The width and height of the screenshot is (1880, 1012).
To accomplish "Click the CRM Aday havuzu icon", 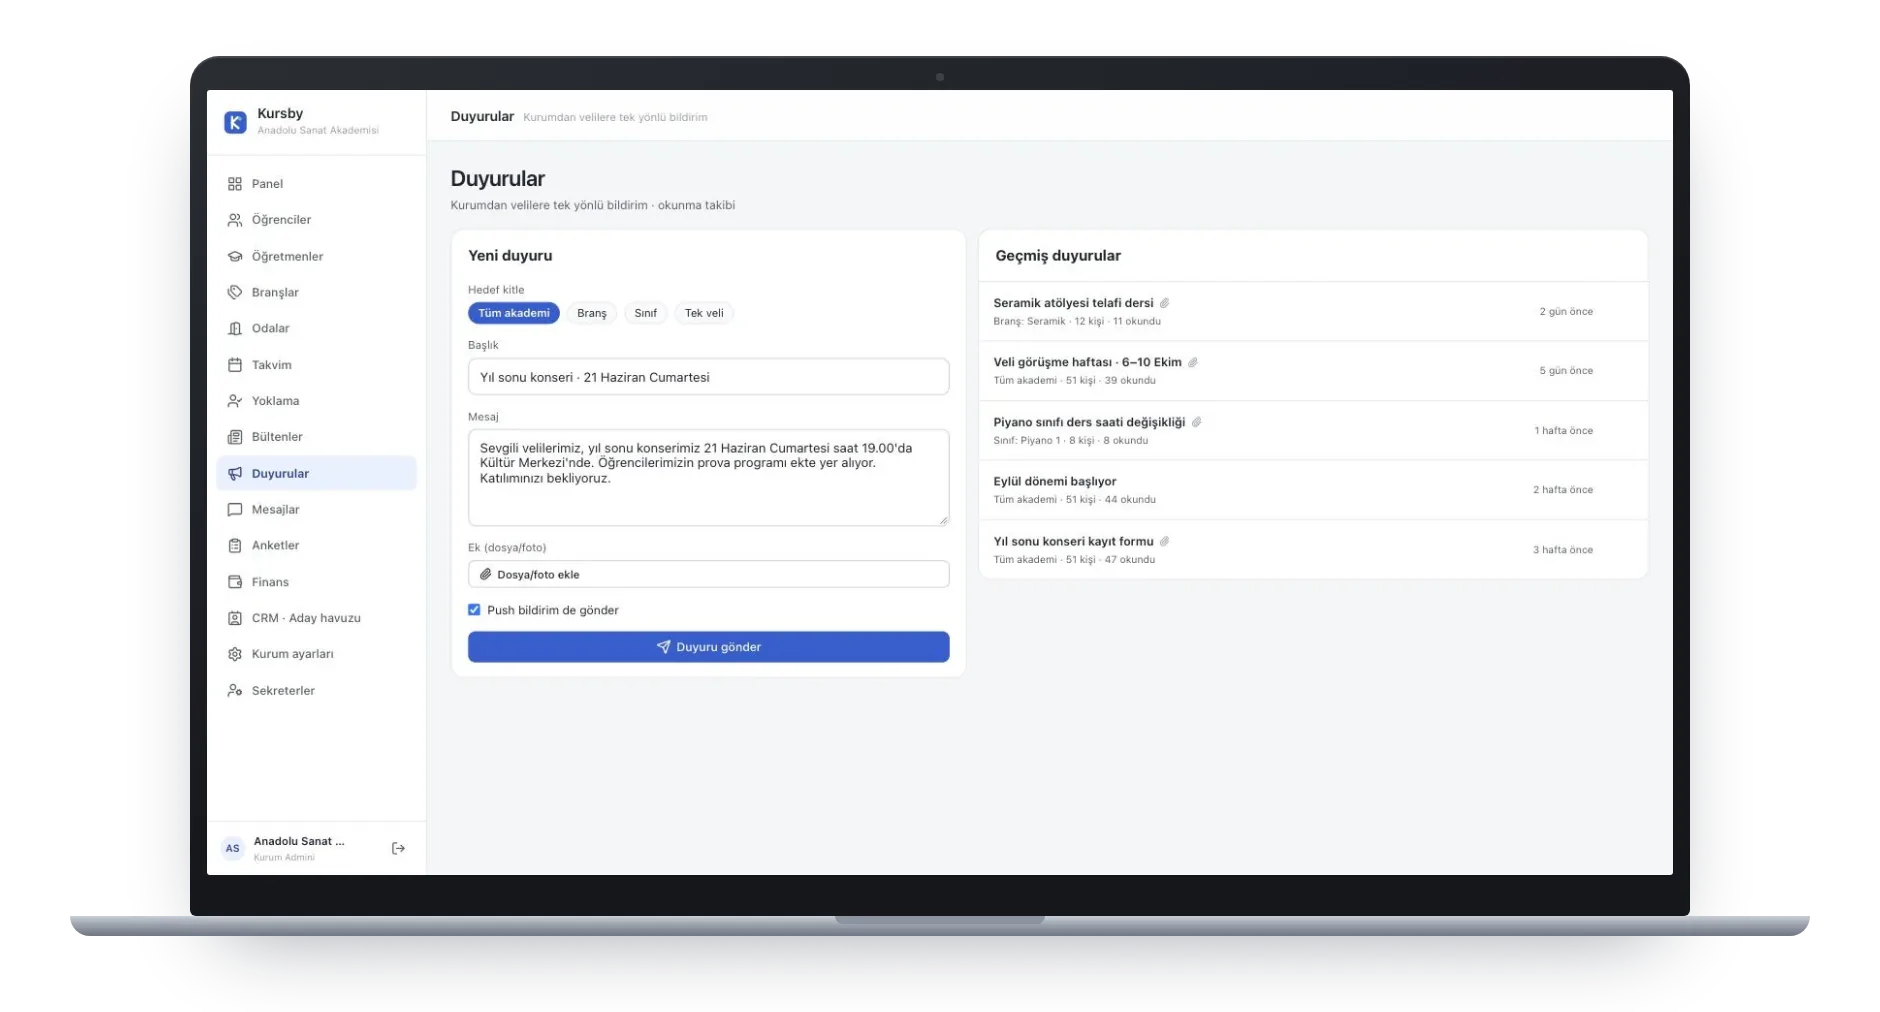I will pos(235,618).
